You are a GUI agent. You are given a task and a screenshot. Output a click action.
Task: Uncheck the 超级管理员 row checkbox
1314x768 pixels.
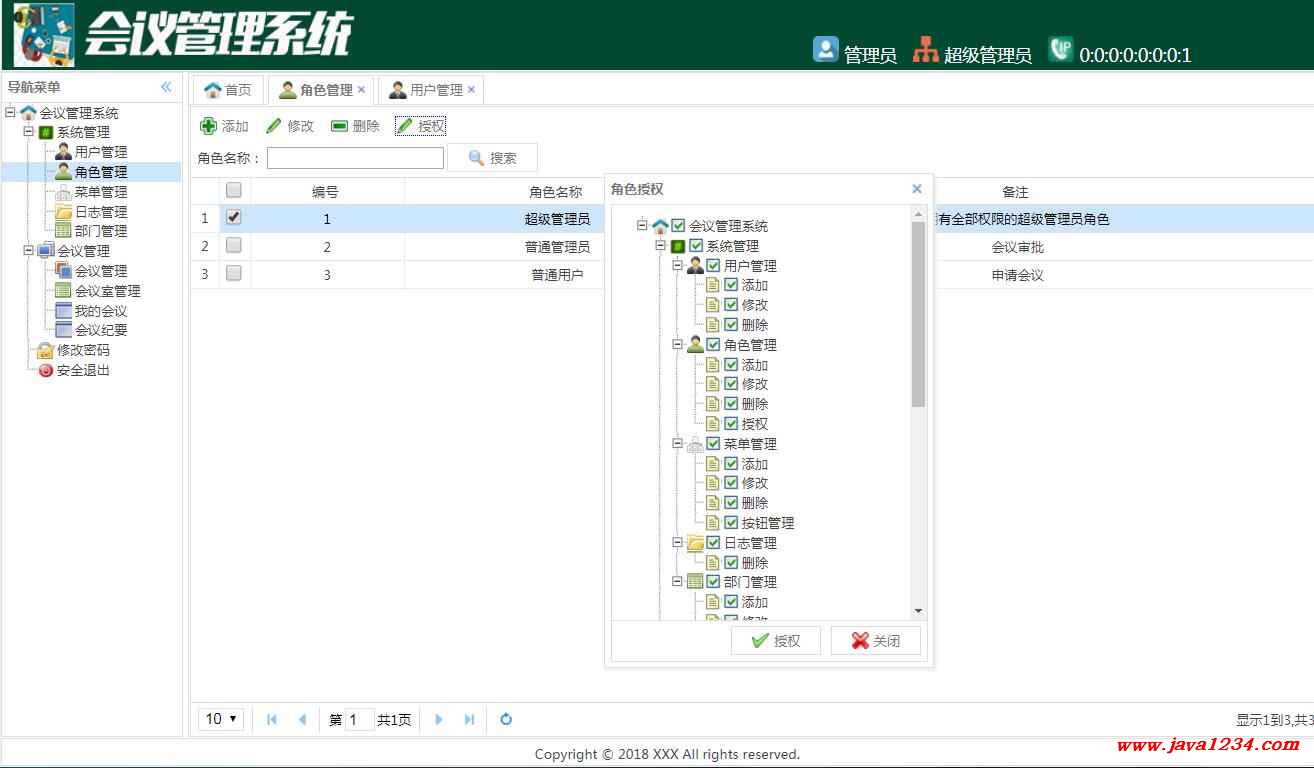[x=234, y=216]
